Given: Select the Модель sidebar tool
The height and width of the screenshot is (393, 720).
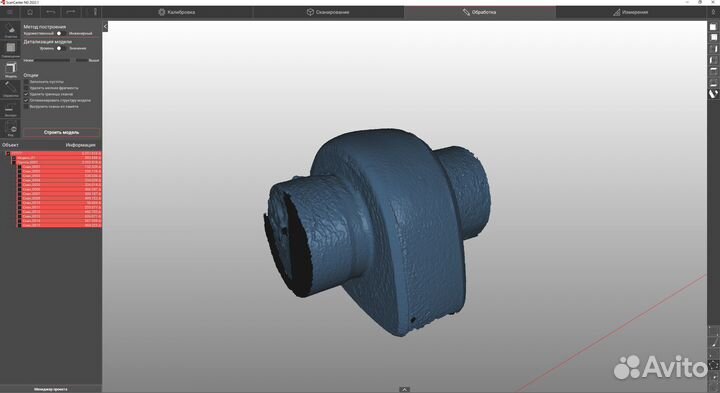Looking at the screenshot, I should [x=11, y=70].
